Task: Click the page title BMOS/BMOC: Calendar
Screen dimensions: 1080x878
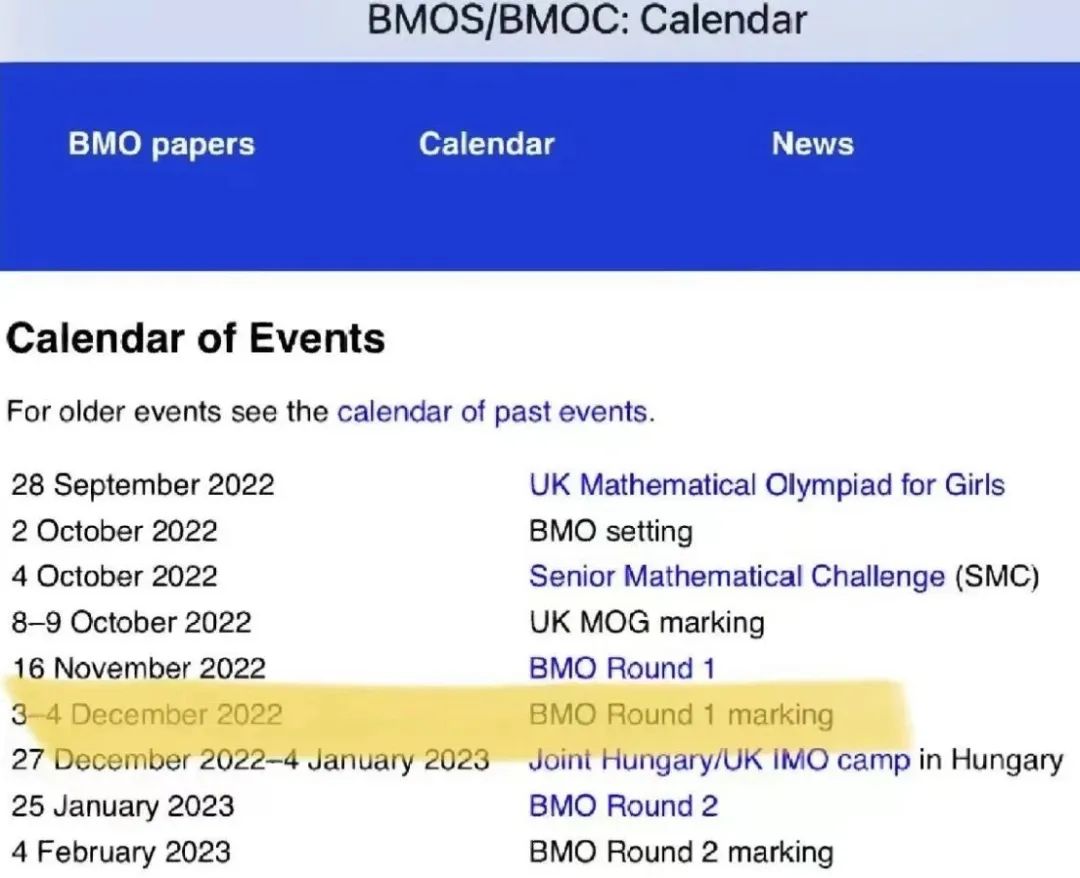Action: click(588, 20)
